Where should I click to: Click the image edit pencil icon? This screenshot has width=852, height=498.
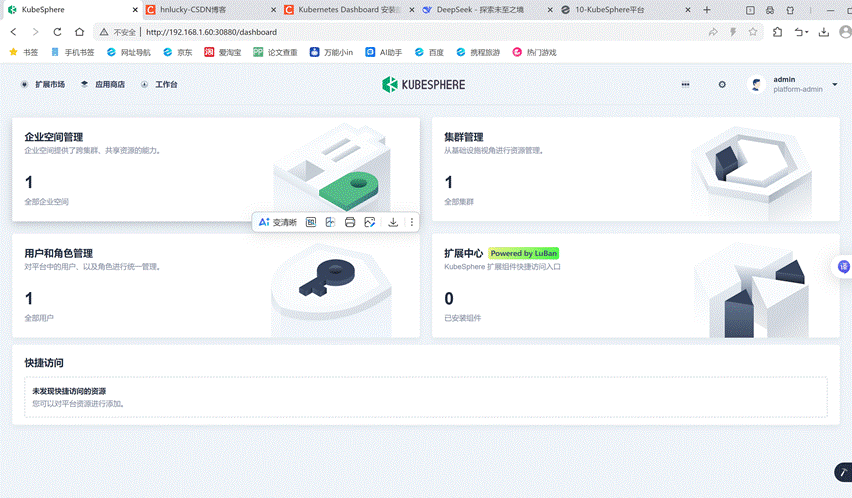click(370, 222)
